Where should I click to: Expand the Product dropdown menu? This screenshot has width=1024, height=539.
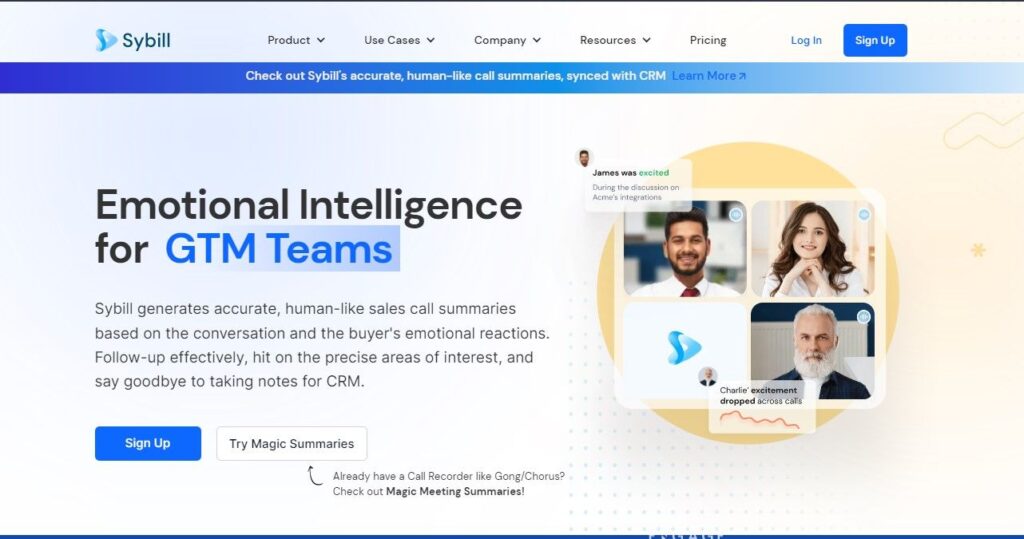coord(296,40)
